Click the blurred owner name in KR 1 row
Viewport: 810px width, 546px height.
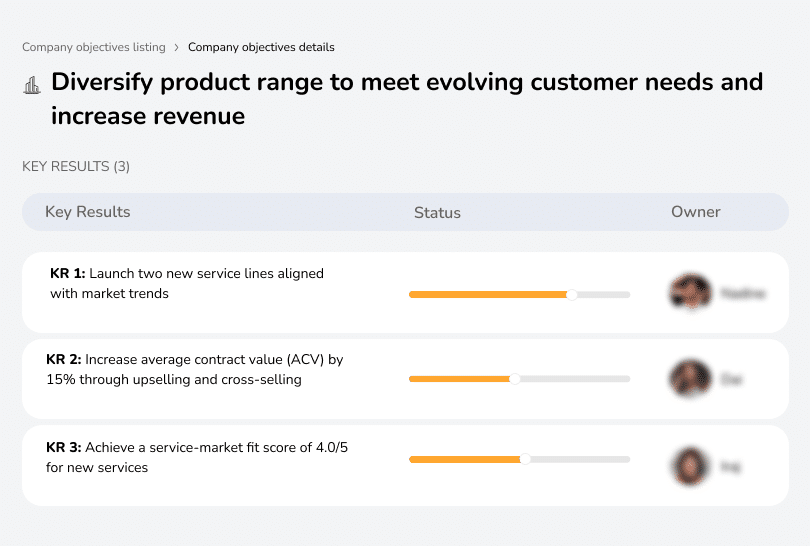[743, 293]
